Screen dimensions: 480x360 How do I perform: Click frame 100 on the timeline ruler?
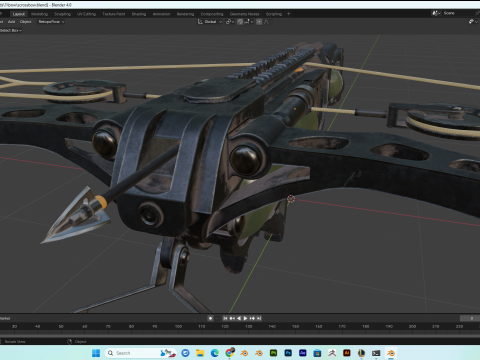click(178, 326)
